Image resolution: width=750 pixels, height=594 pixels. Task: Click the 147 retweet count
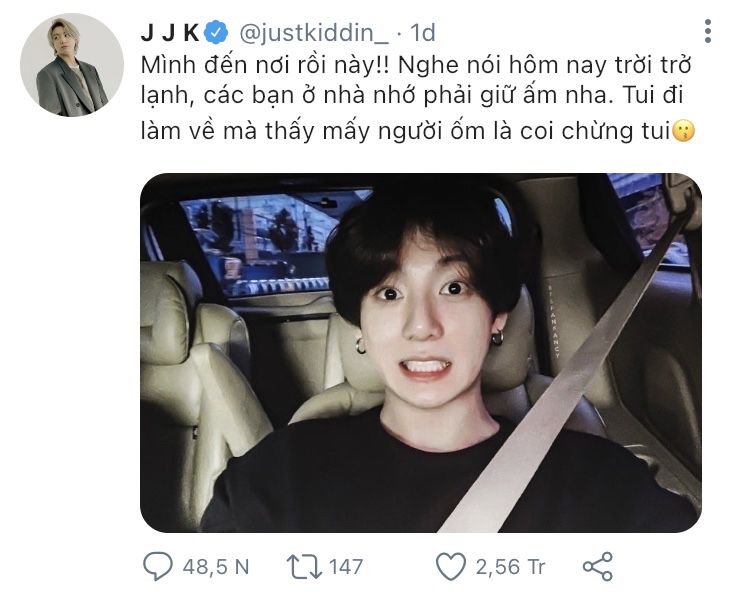(x=346, y=567)
